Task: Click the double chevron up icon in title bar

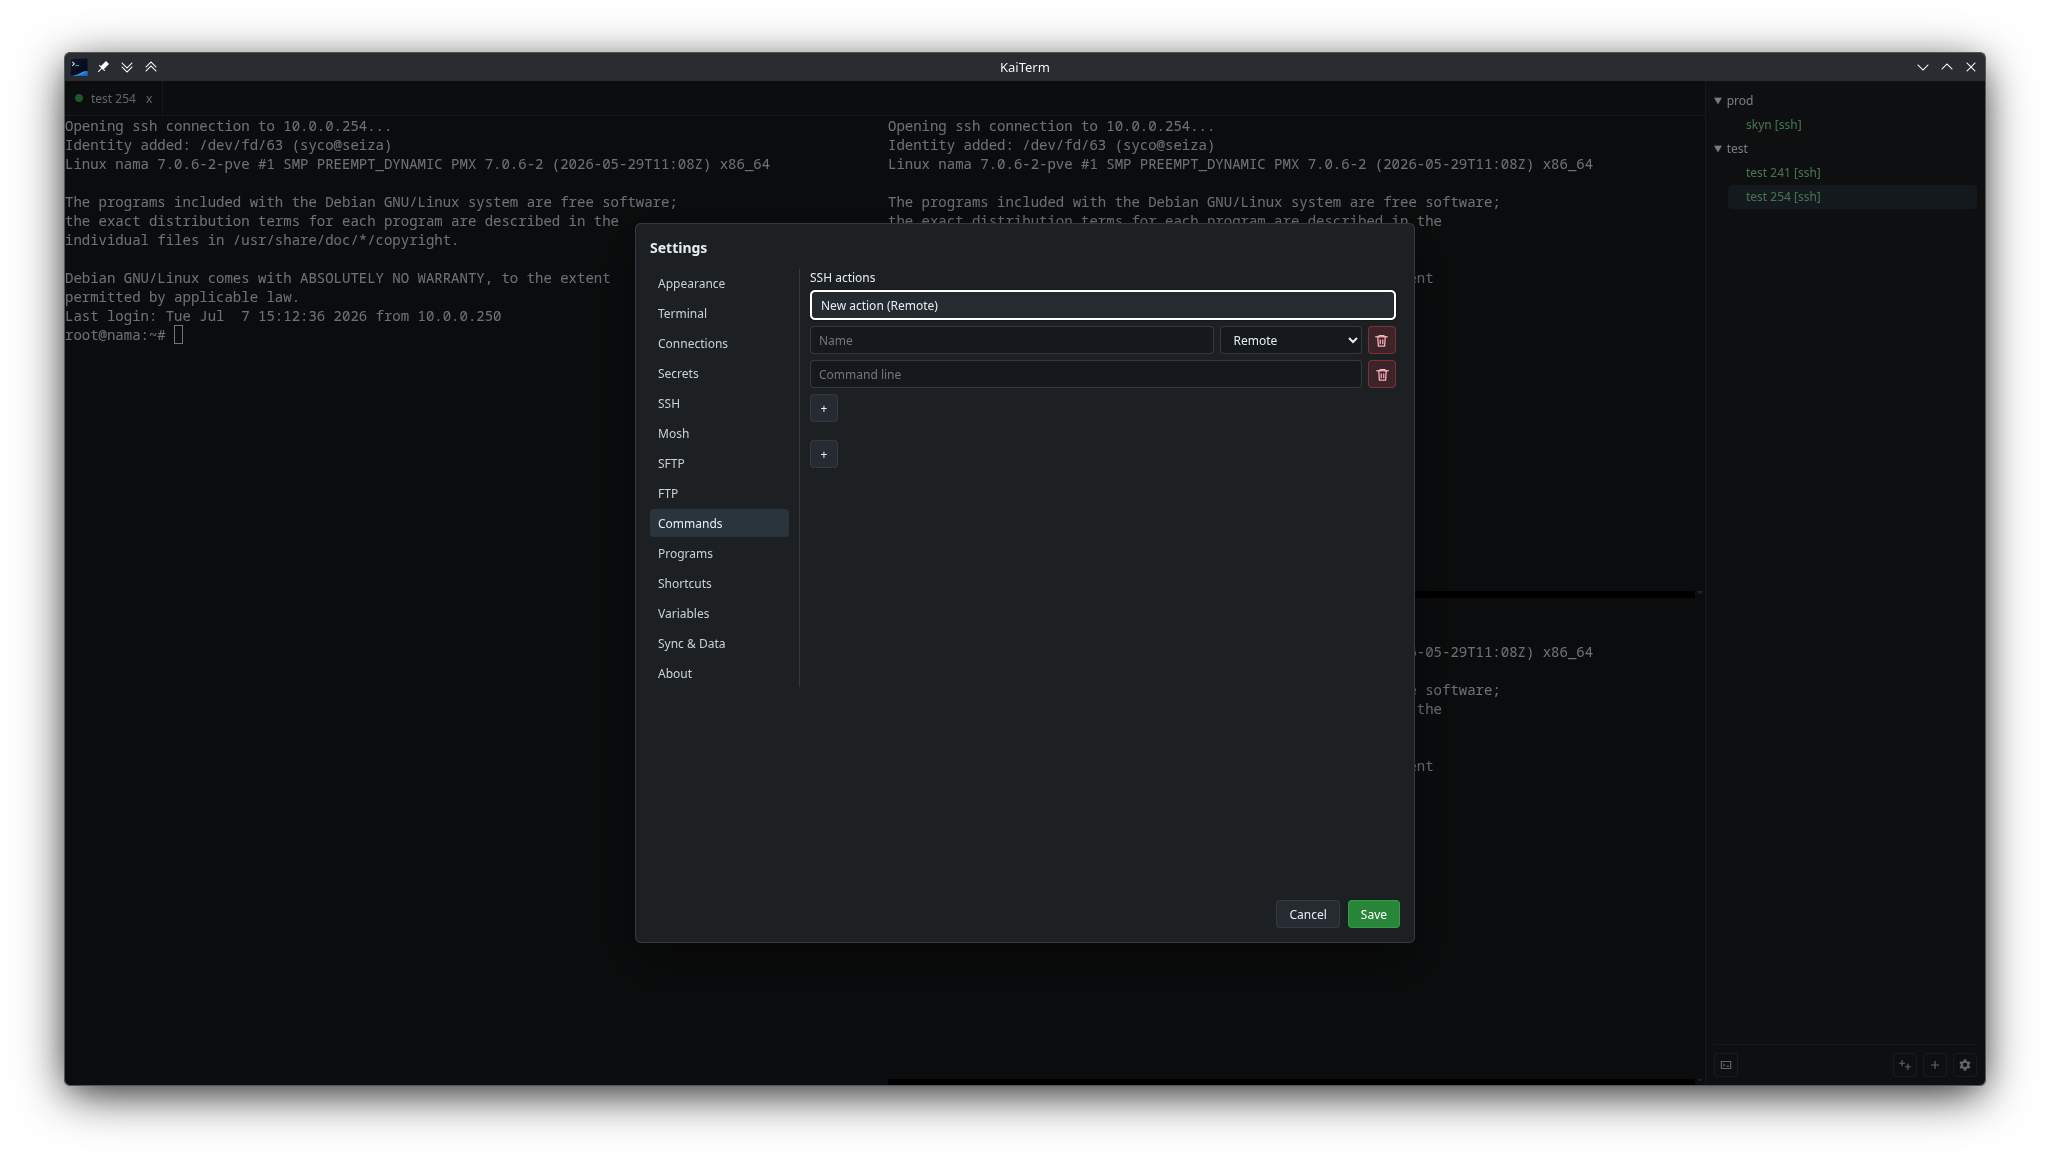Action: click(x=151, y=67)
